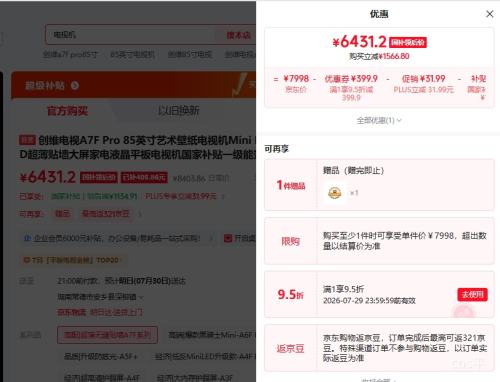The image size is (500, 382).
Task: Click the 搜本店 search-this-store button
Action: point(239,35)
